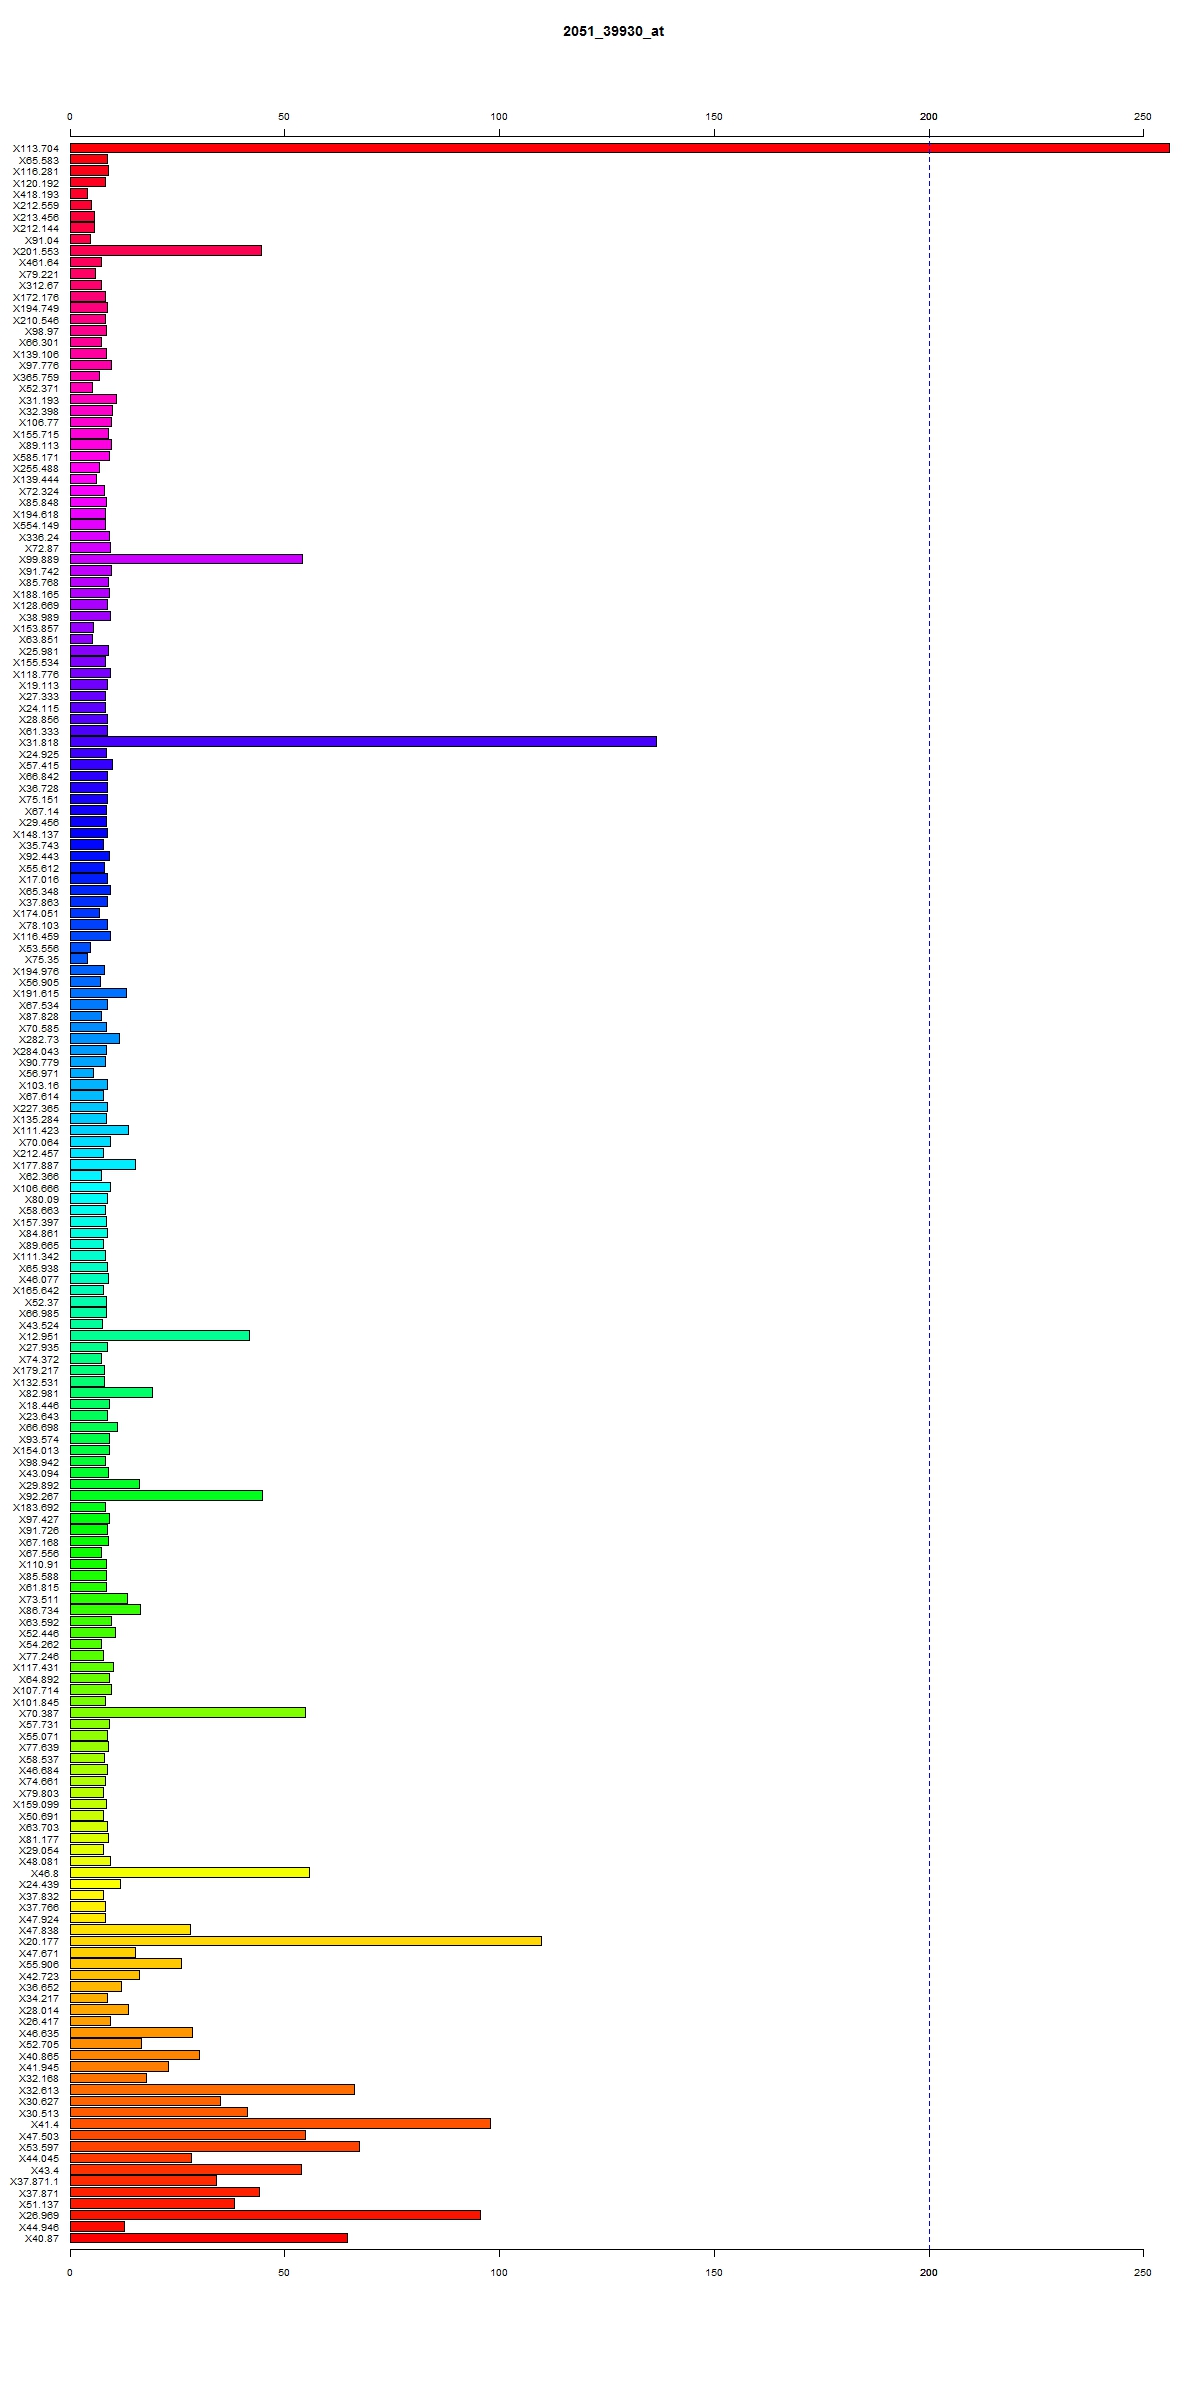Select the X55.906 label
Viewport: 1200px width, 2400px height.
pos(39,1964)
